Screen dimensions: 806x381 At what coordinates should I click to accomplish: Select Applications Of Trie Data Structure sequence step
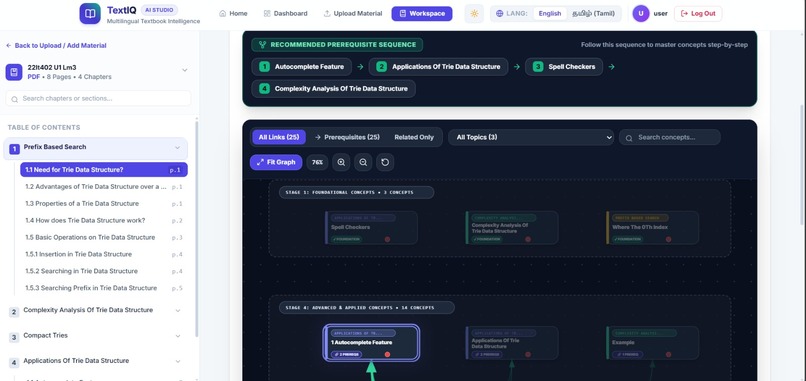click(439, 67)
